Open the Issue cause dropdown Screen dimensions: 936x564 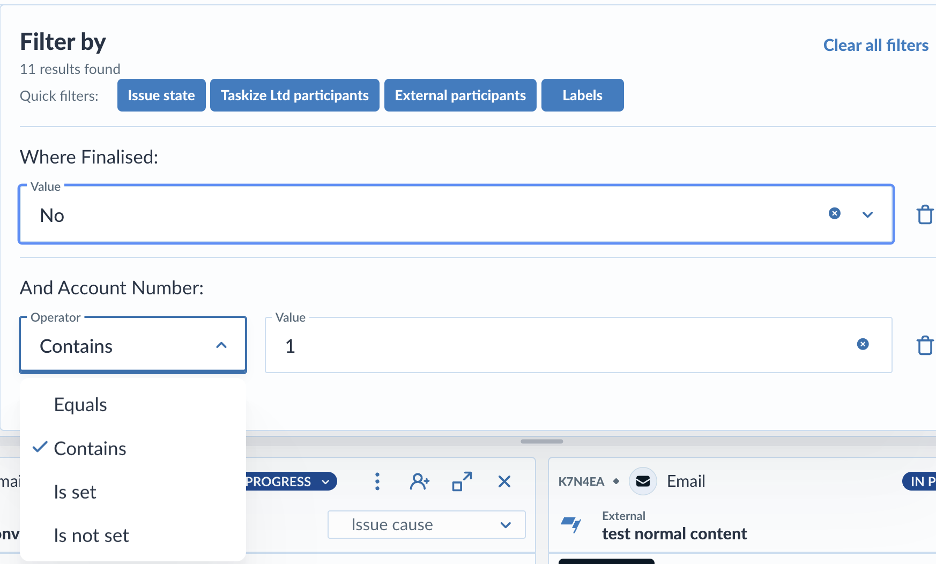(x=427, y=525)
